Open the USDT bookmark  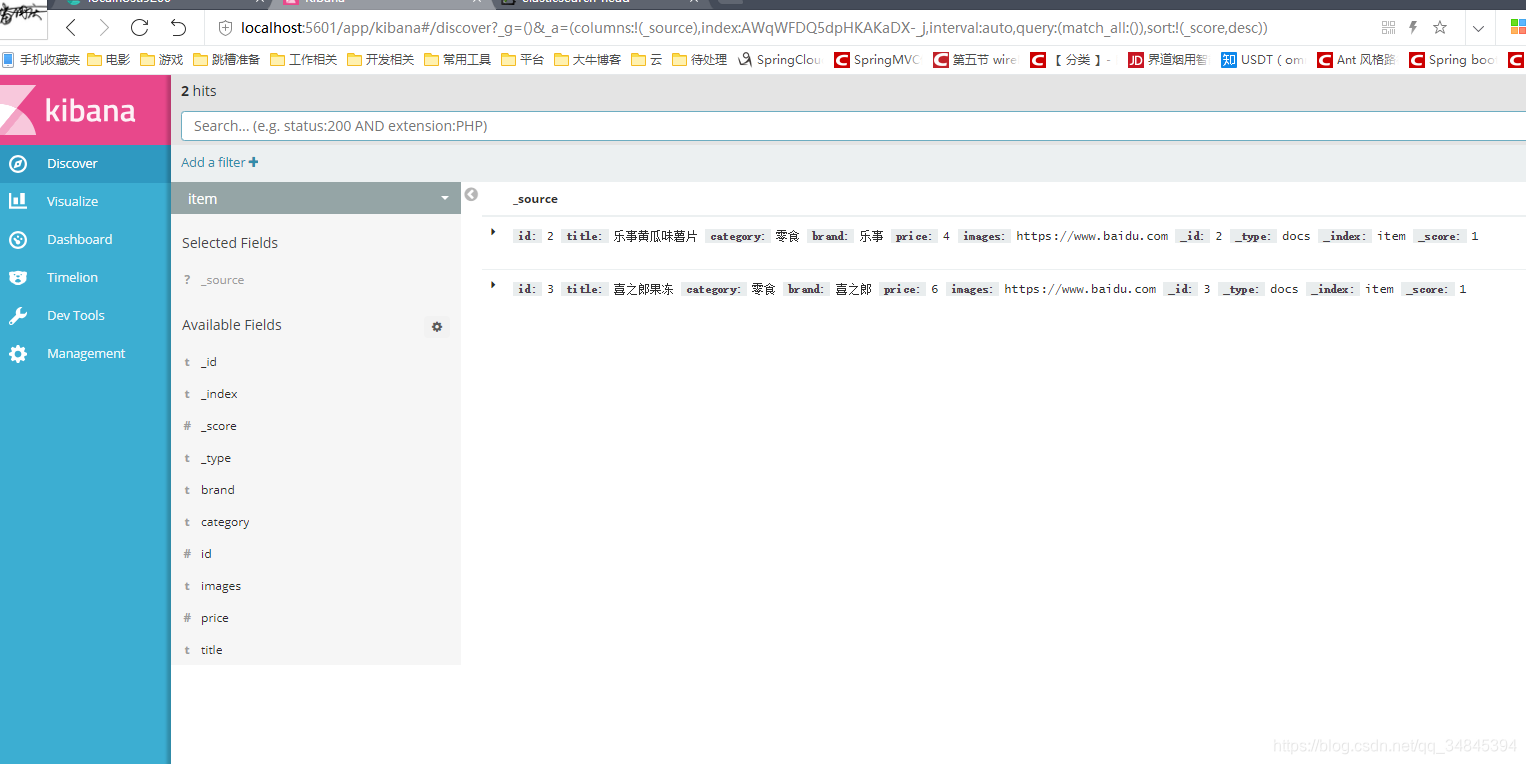pos(1263,60)
